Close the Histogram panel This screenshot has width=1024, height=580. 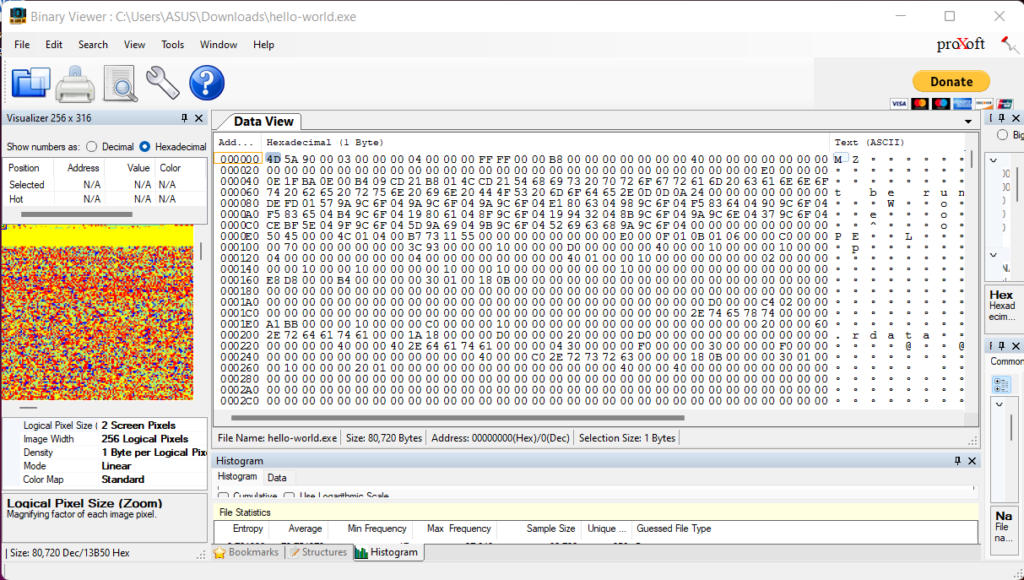972,461
